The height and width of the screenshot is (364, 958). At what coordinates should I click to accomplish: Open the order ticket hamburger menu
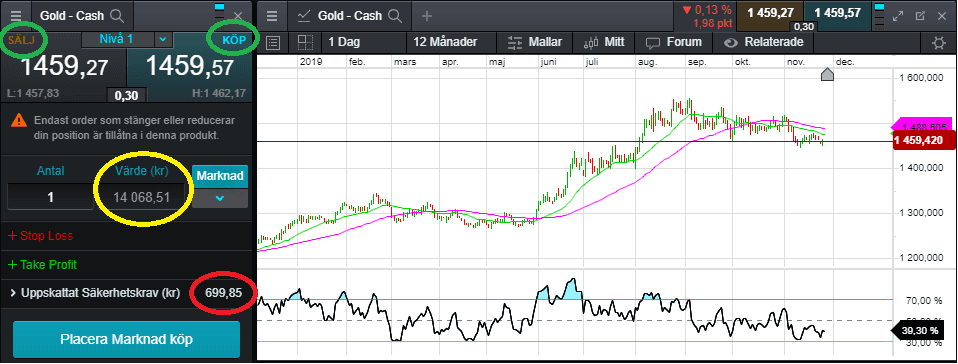(x=16, y=15)
